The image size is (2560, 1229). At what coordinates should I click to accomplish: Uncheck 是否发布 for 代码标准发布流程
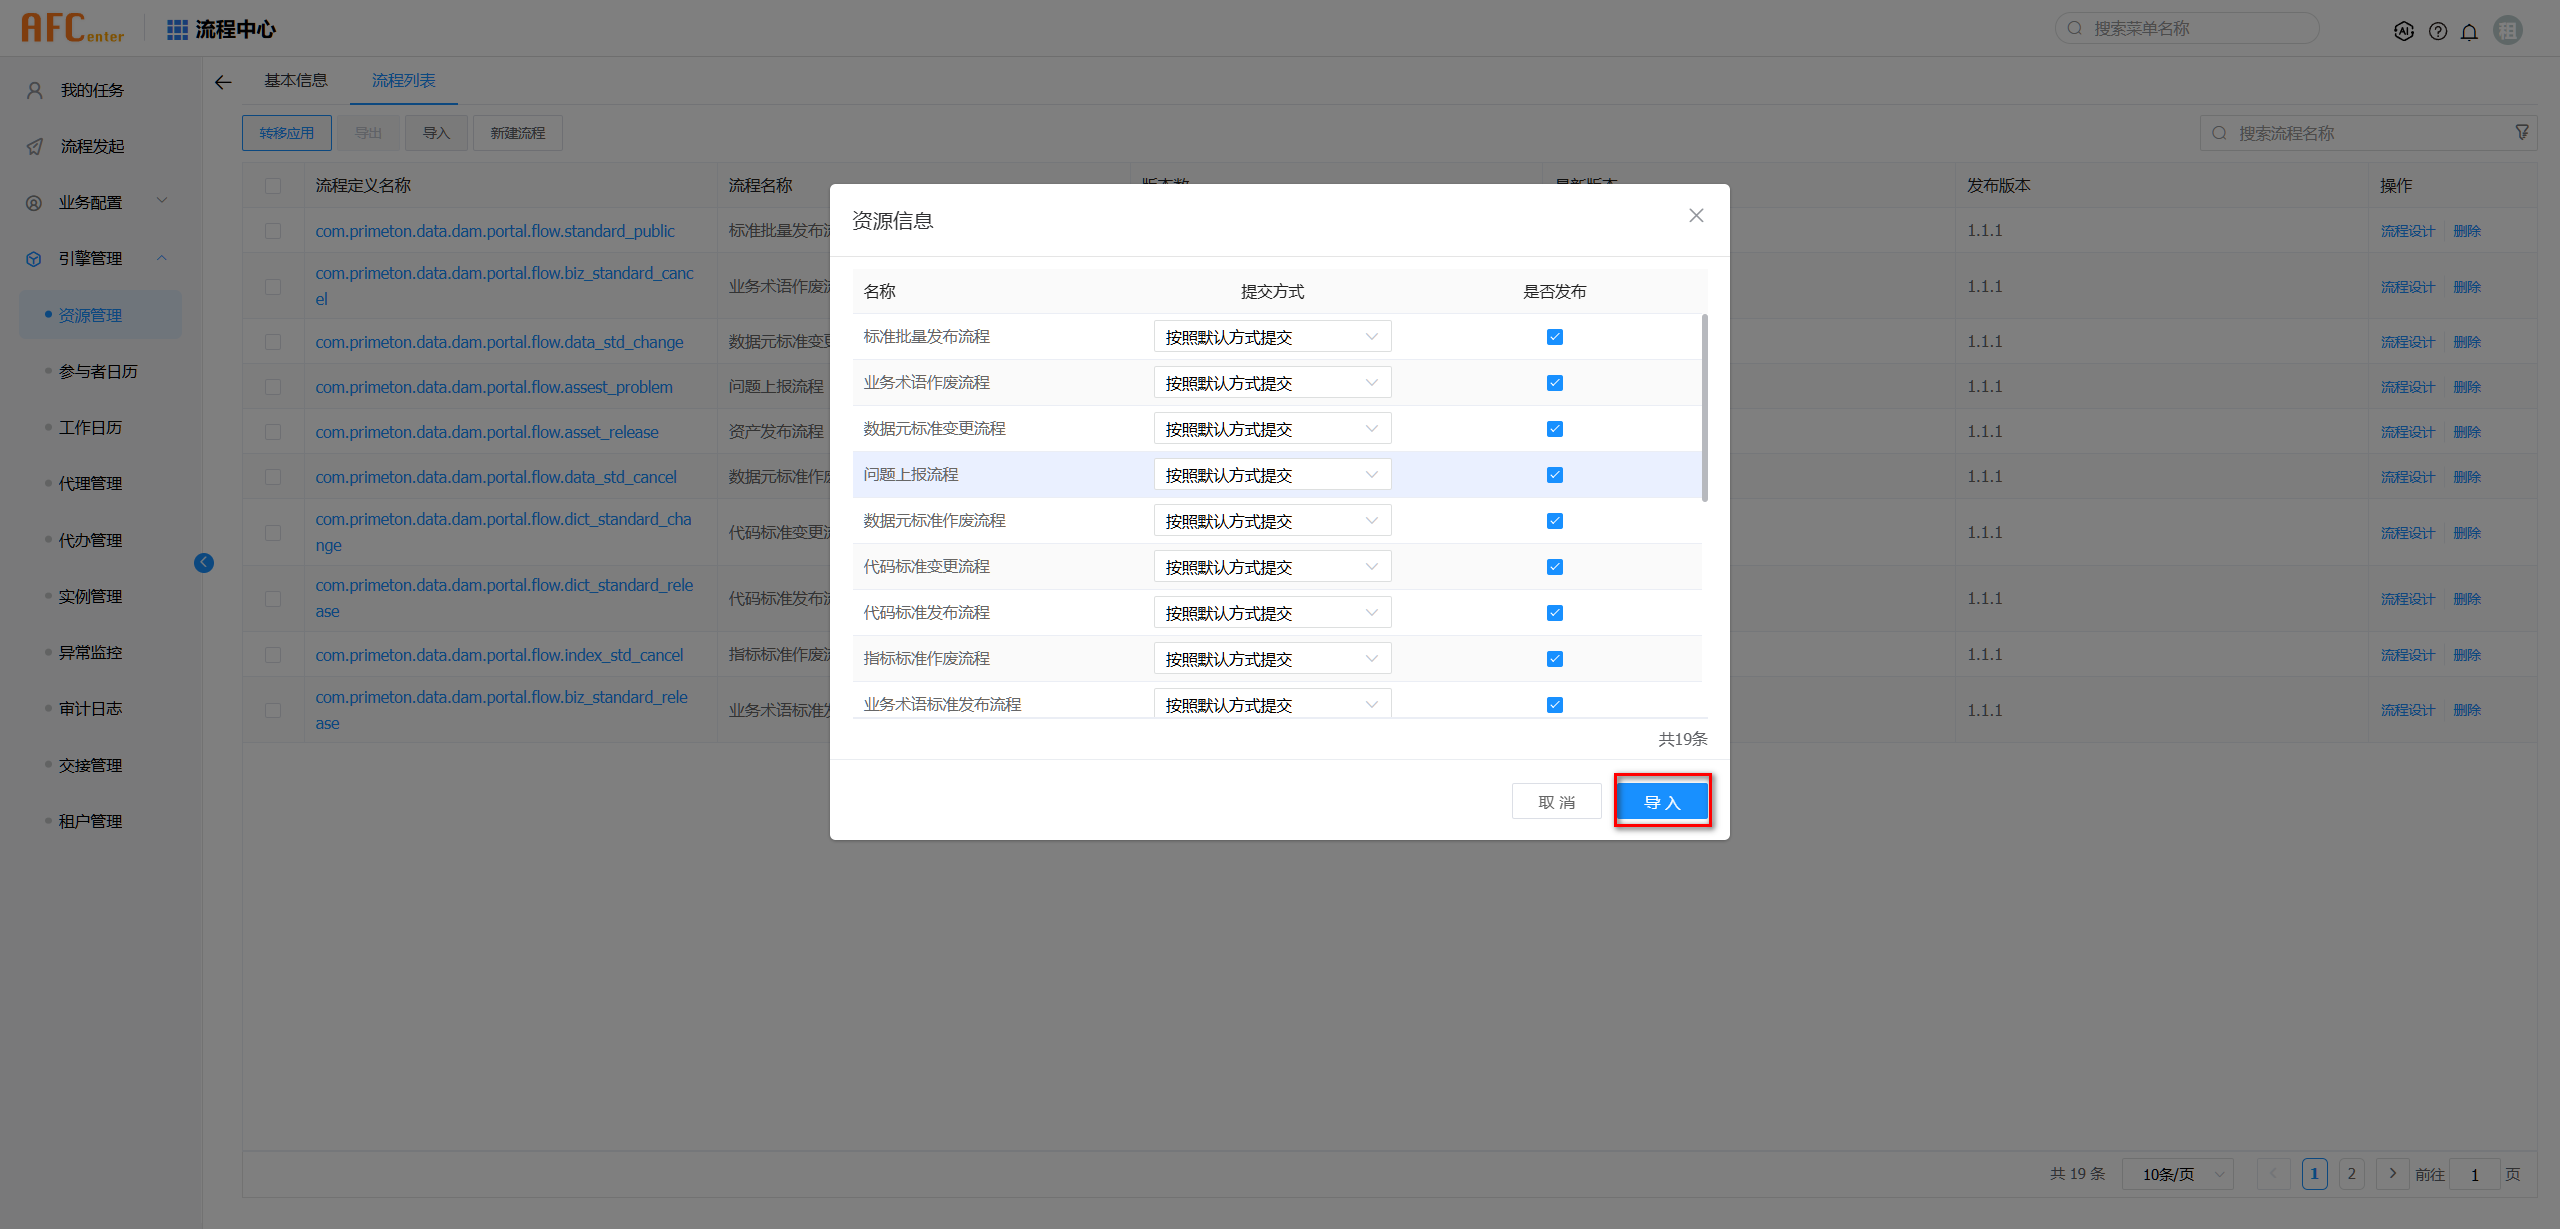[x=1554, y=613]
